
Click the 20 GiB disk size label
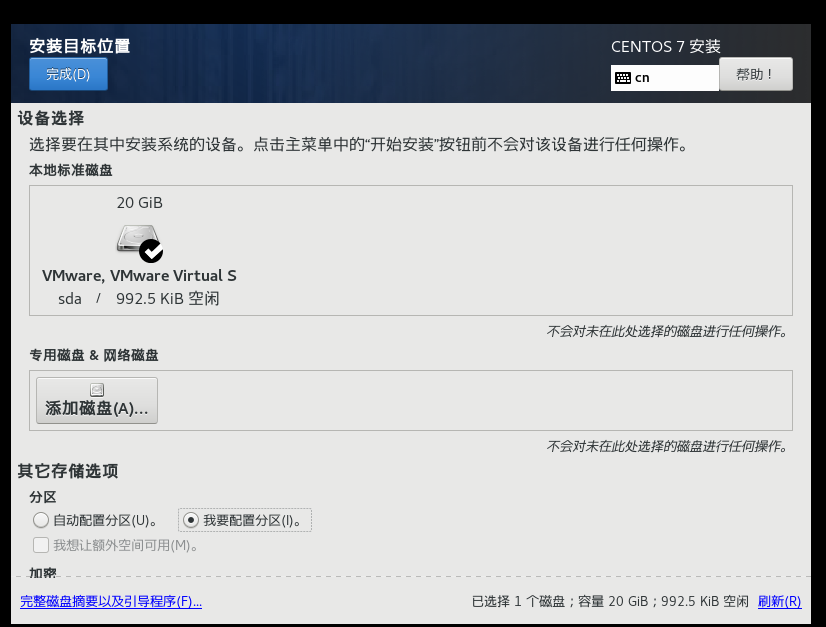[140, 203]
